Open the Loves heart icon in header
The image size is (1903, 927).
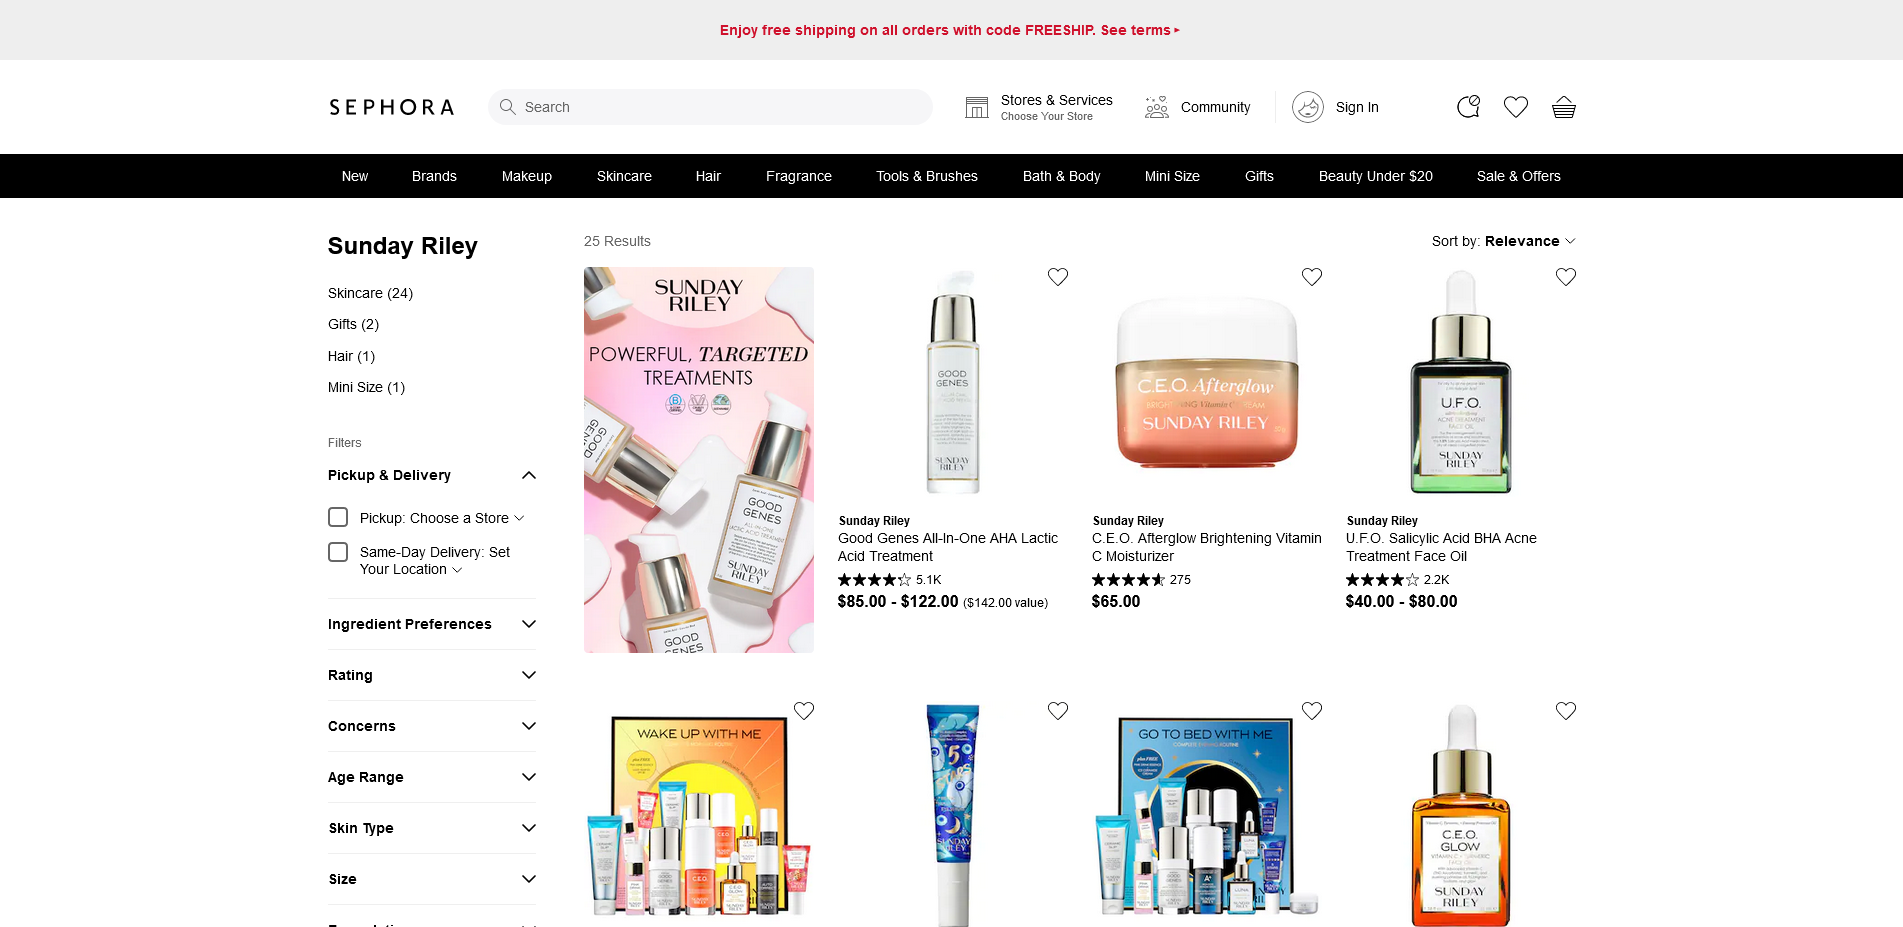click(x=1516, y=107)
